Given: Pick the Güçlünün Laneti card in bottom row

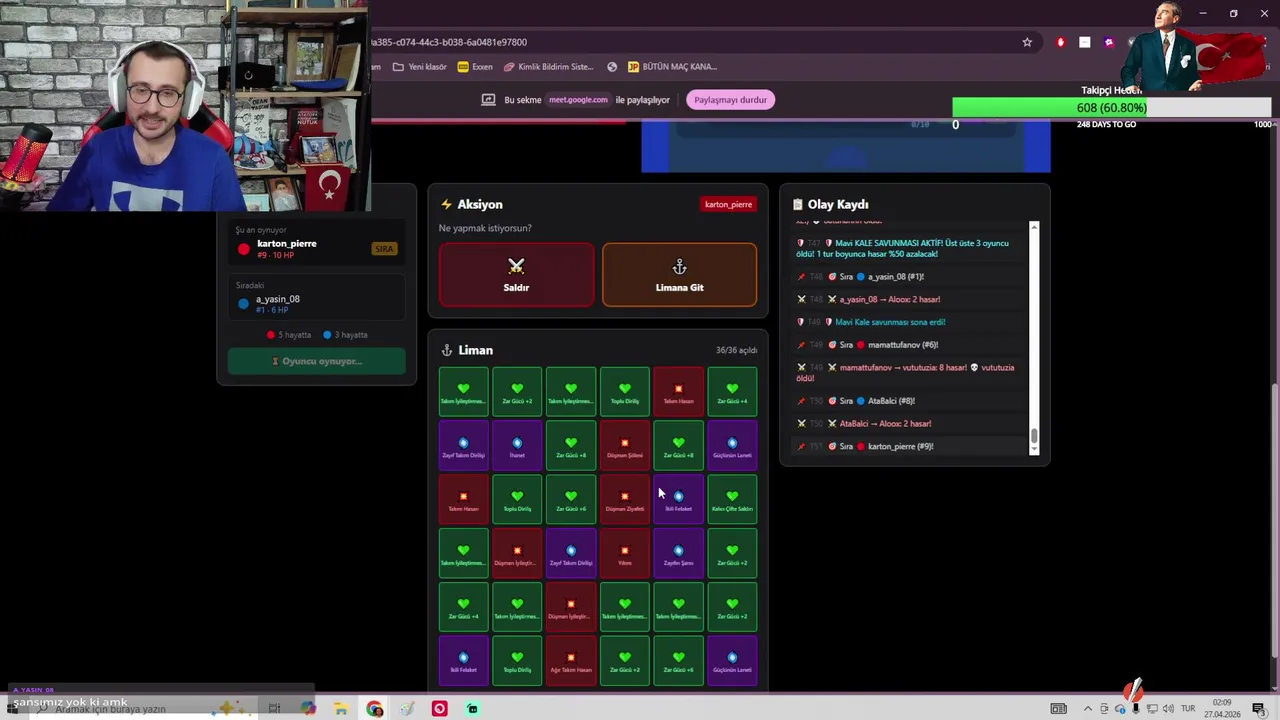Looking at the screenshot, I should 732,661.
